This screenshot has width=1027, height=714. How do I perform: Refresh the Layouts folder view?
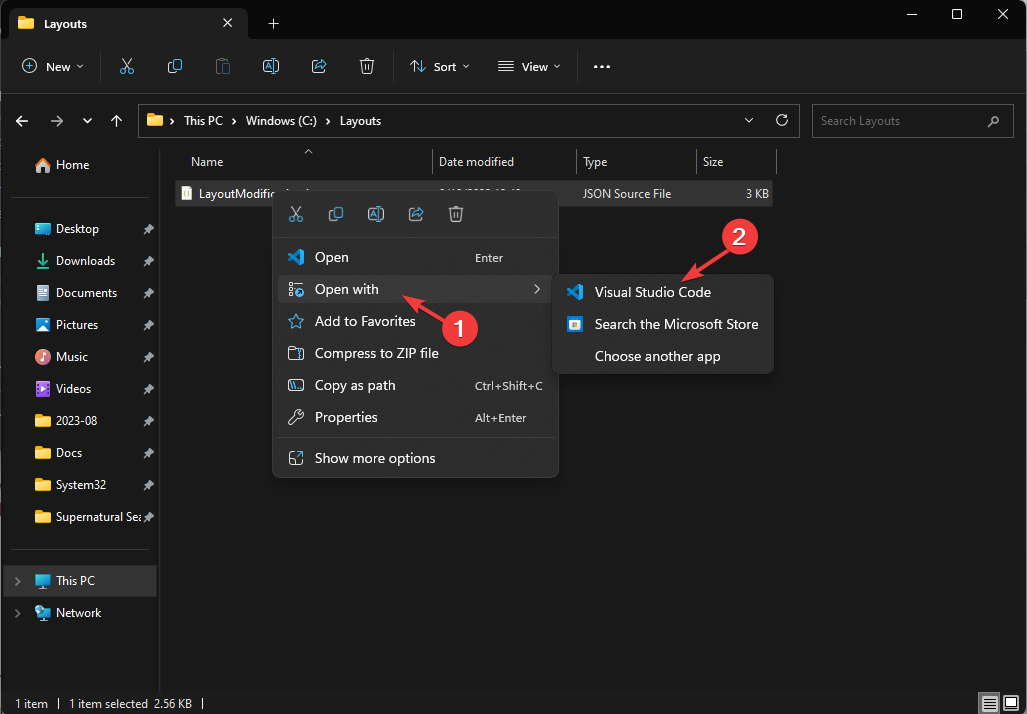[x=782, y=121]
